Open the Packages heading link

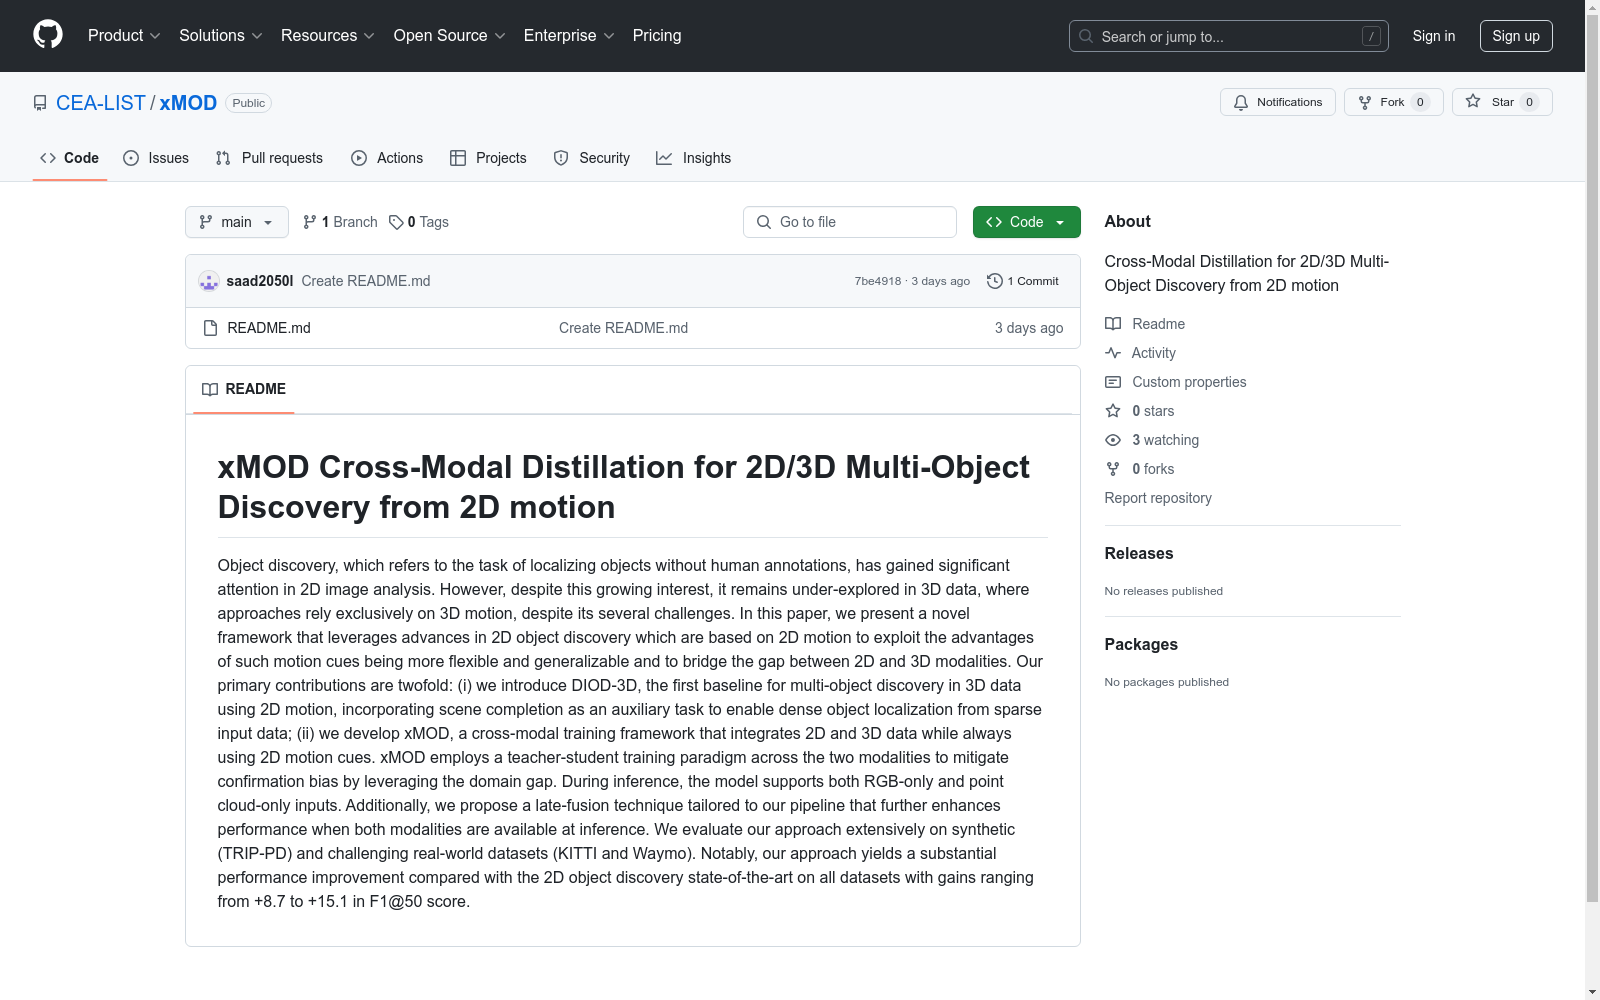click(x=1141, y=644)
